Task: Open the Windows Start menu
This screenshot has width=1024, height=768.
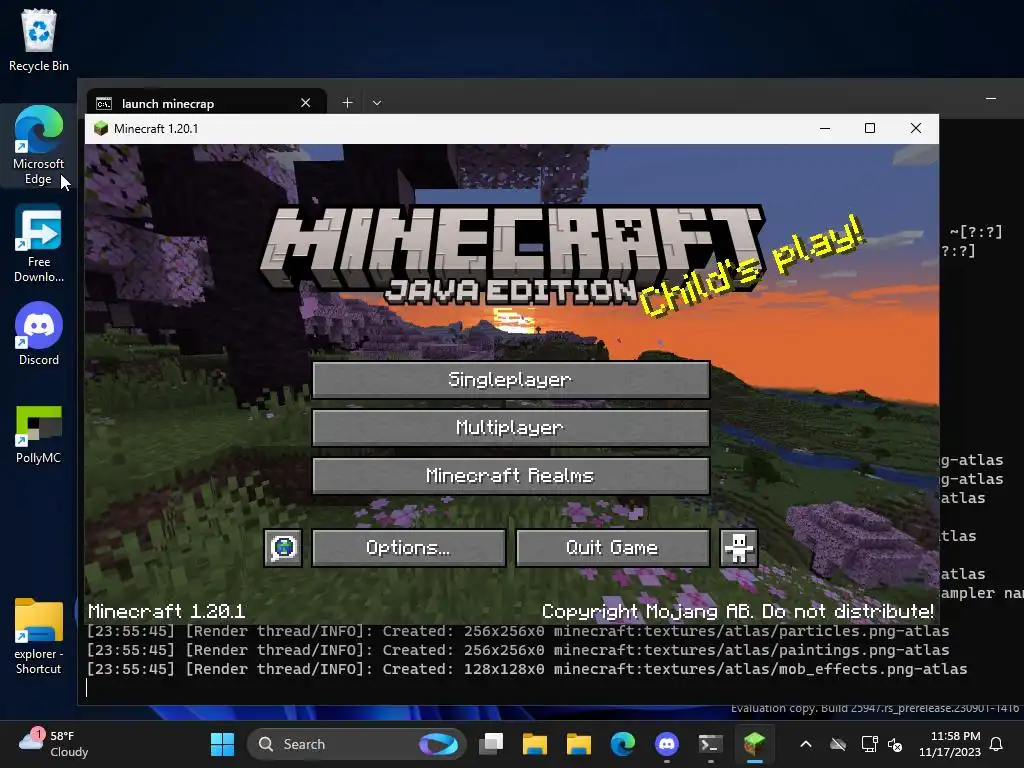Action: [x=222, y=744]
